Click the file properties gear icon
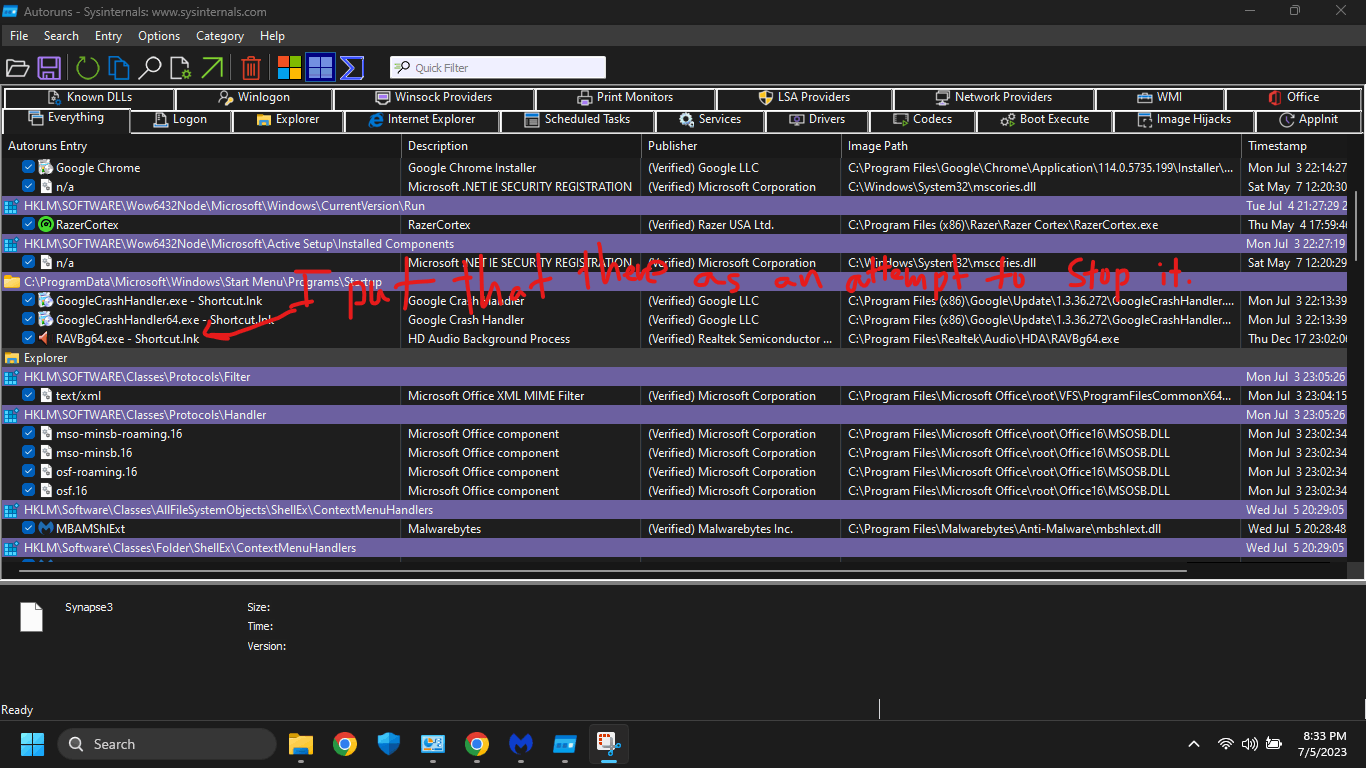Screen dimensions: 1366x768 click(180, 68)
